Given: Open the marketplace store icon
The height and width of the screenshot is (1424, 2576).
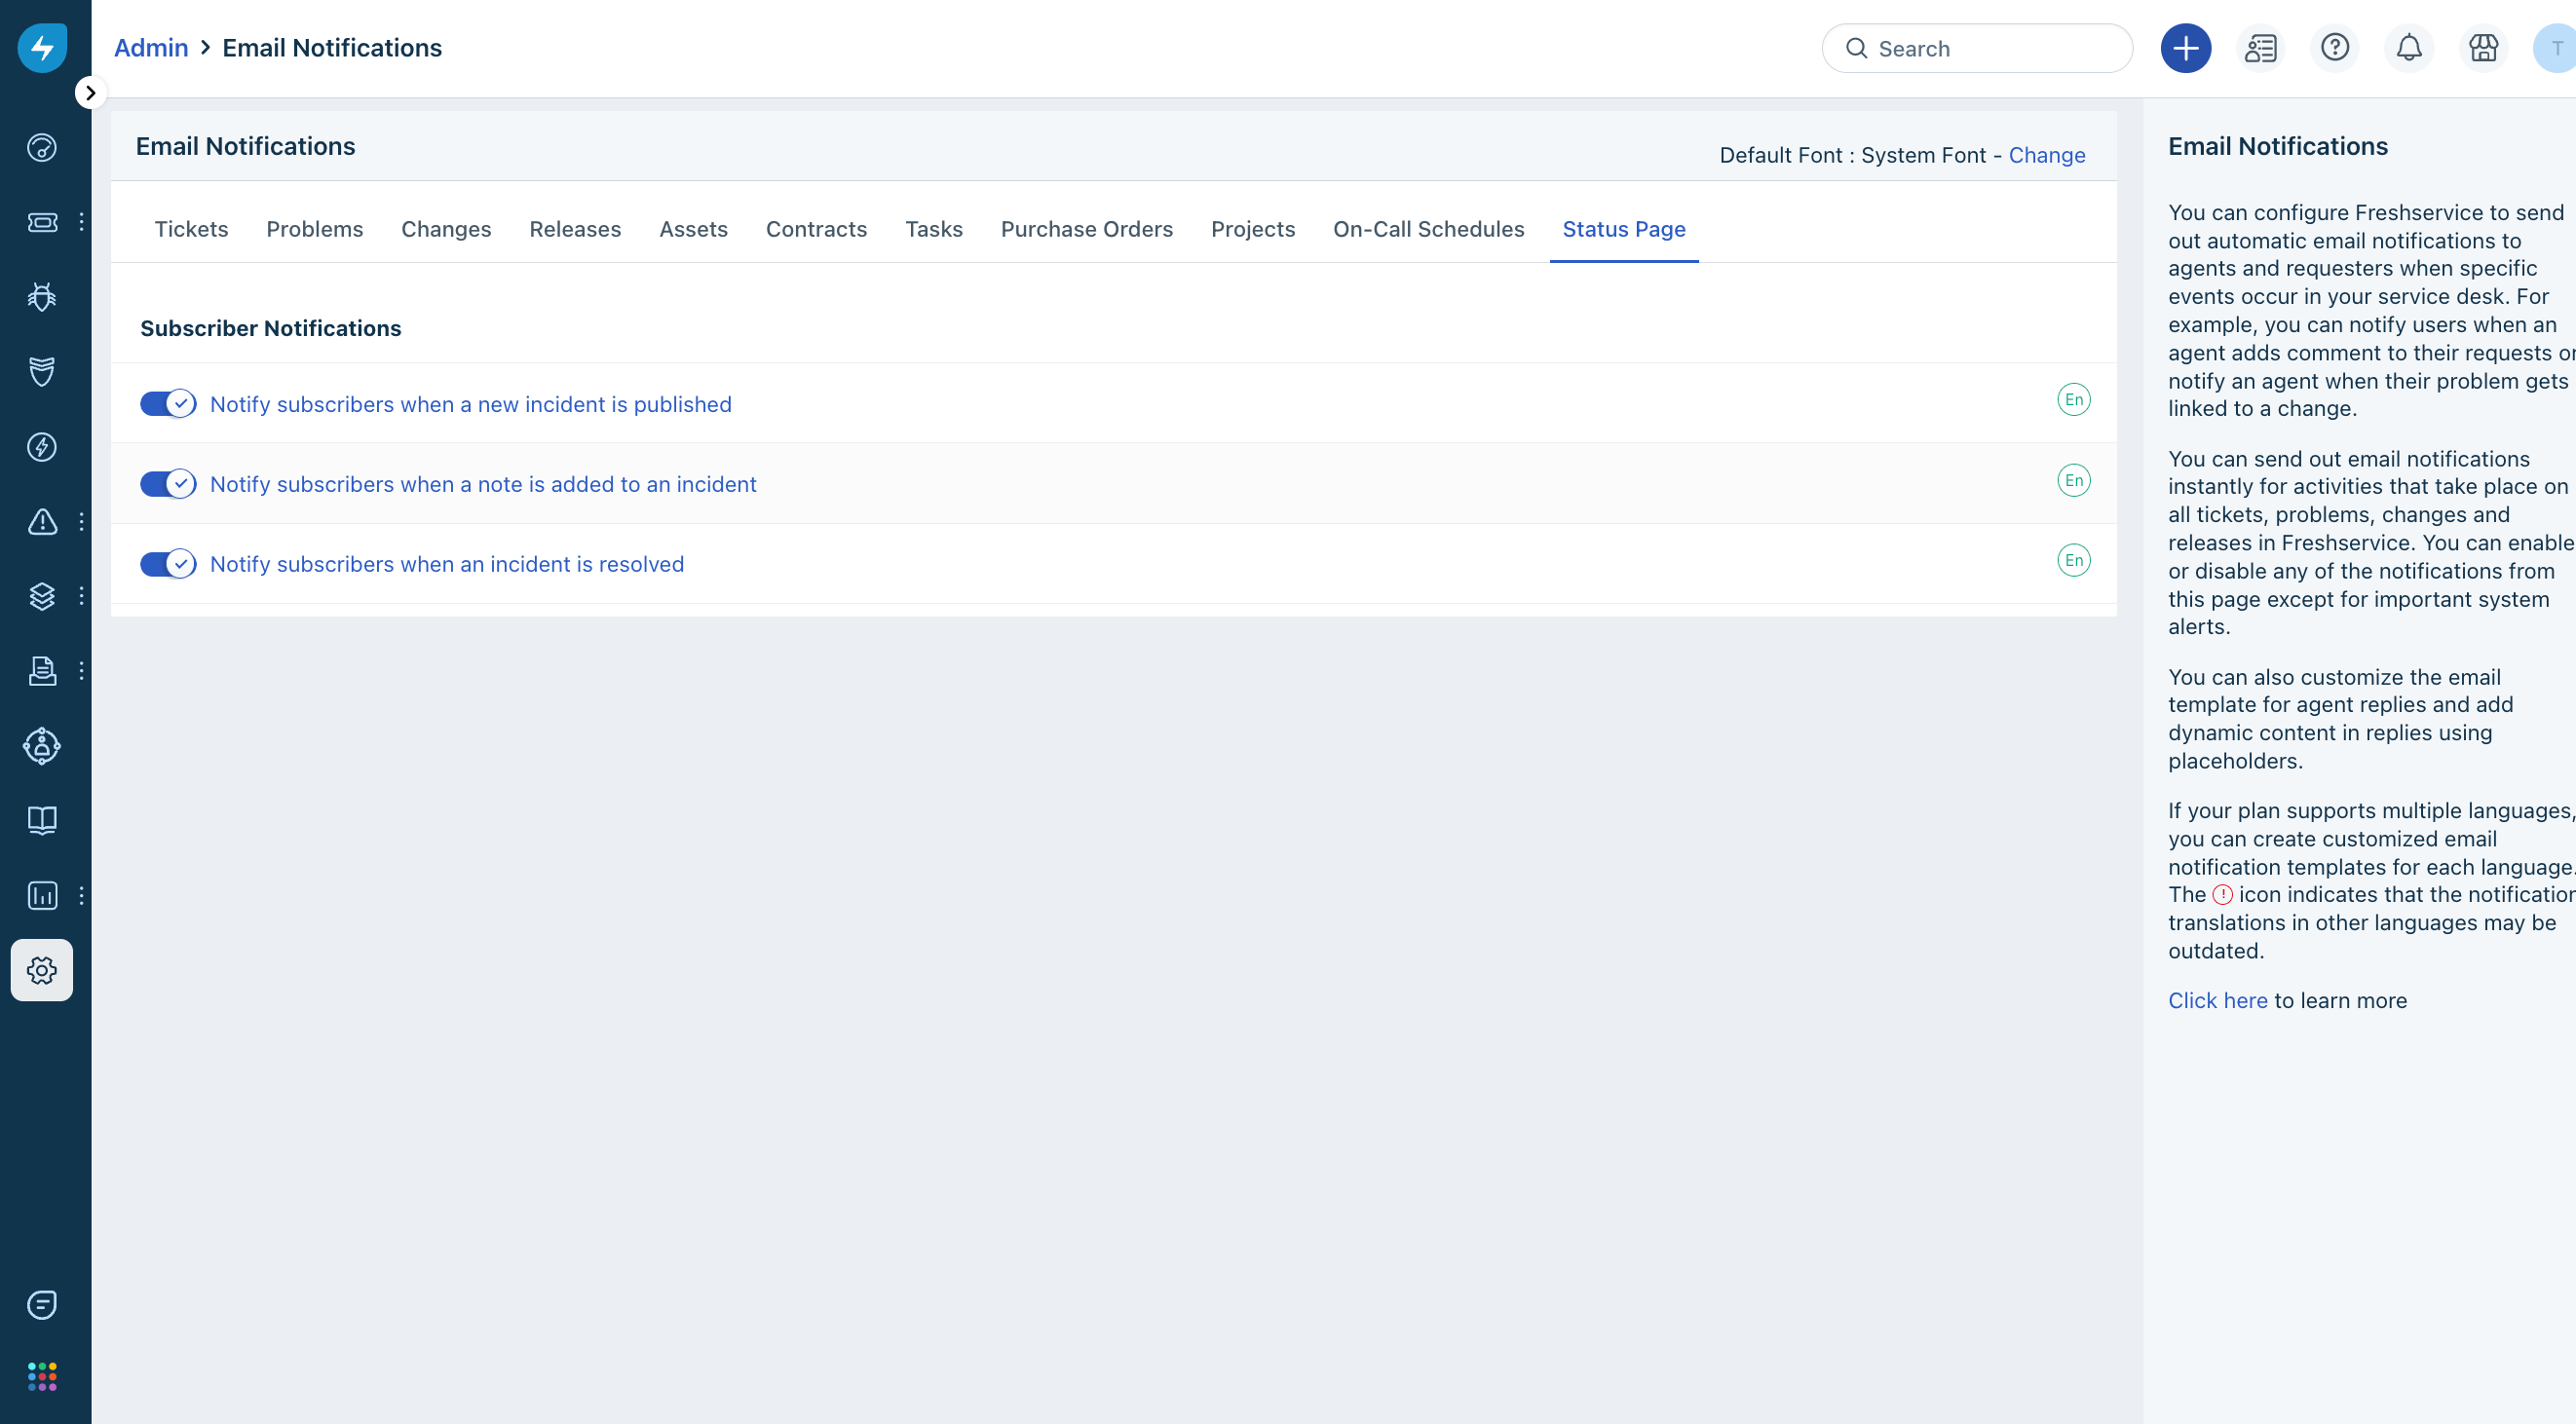Looking at the screenshot, I should pos(2483,48).
